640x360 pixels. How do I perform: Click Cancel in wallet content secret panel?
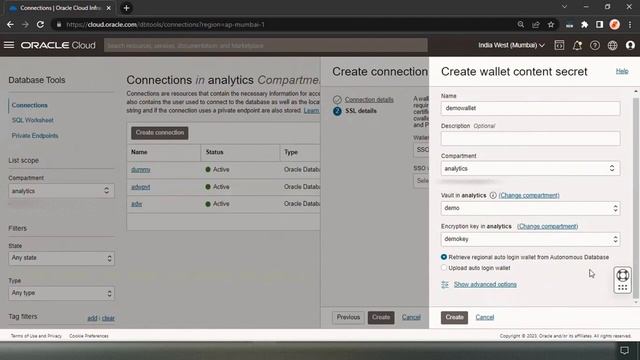tap(484, 317)
